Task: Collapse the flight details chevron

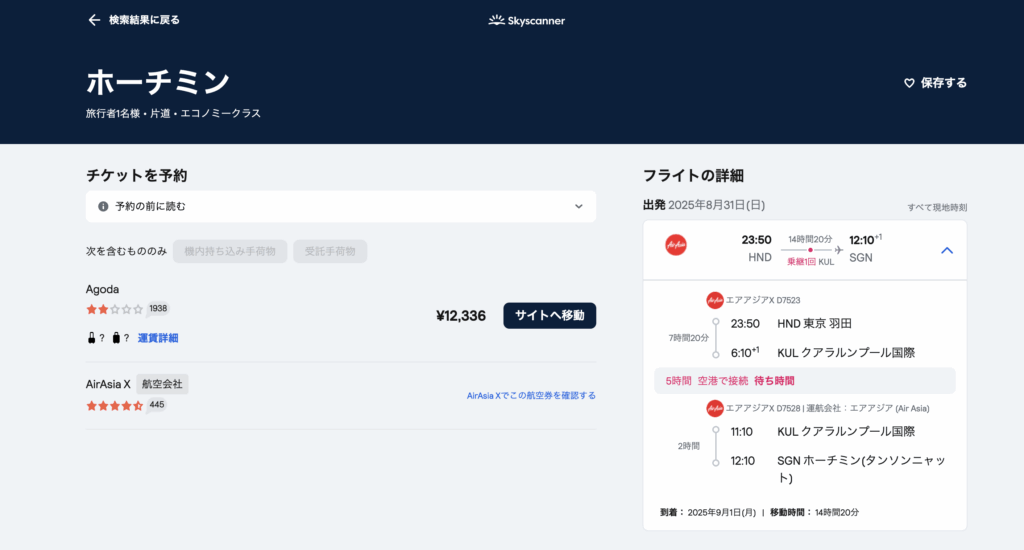Action: pyautogui.click(x=947, y=250)
